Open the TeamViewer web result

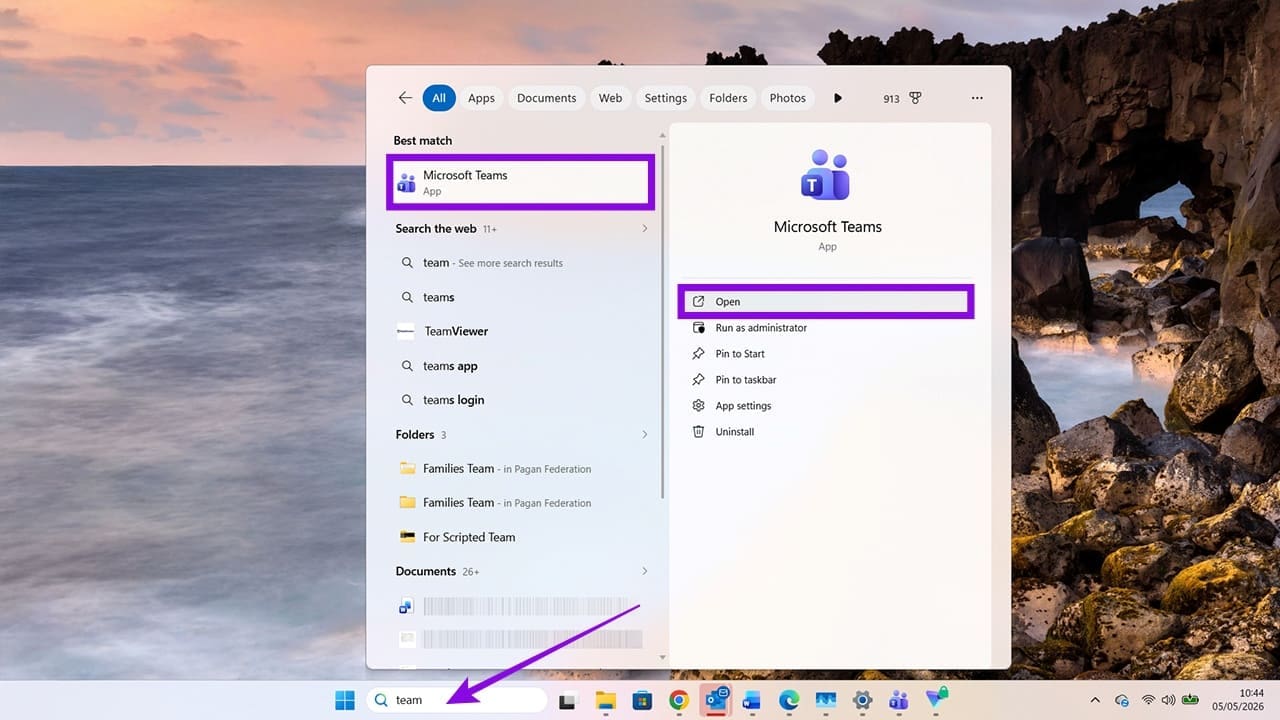pos(522,331)
